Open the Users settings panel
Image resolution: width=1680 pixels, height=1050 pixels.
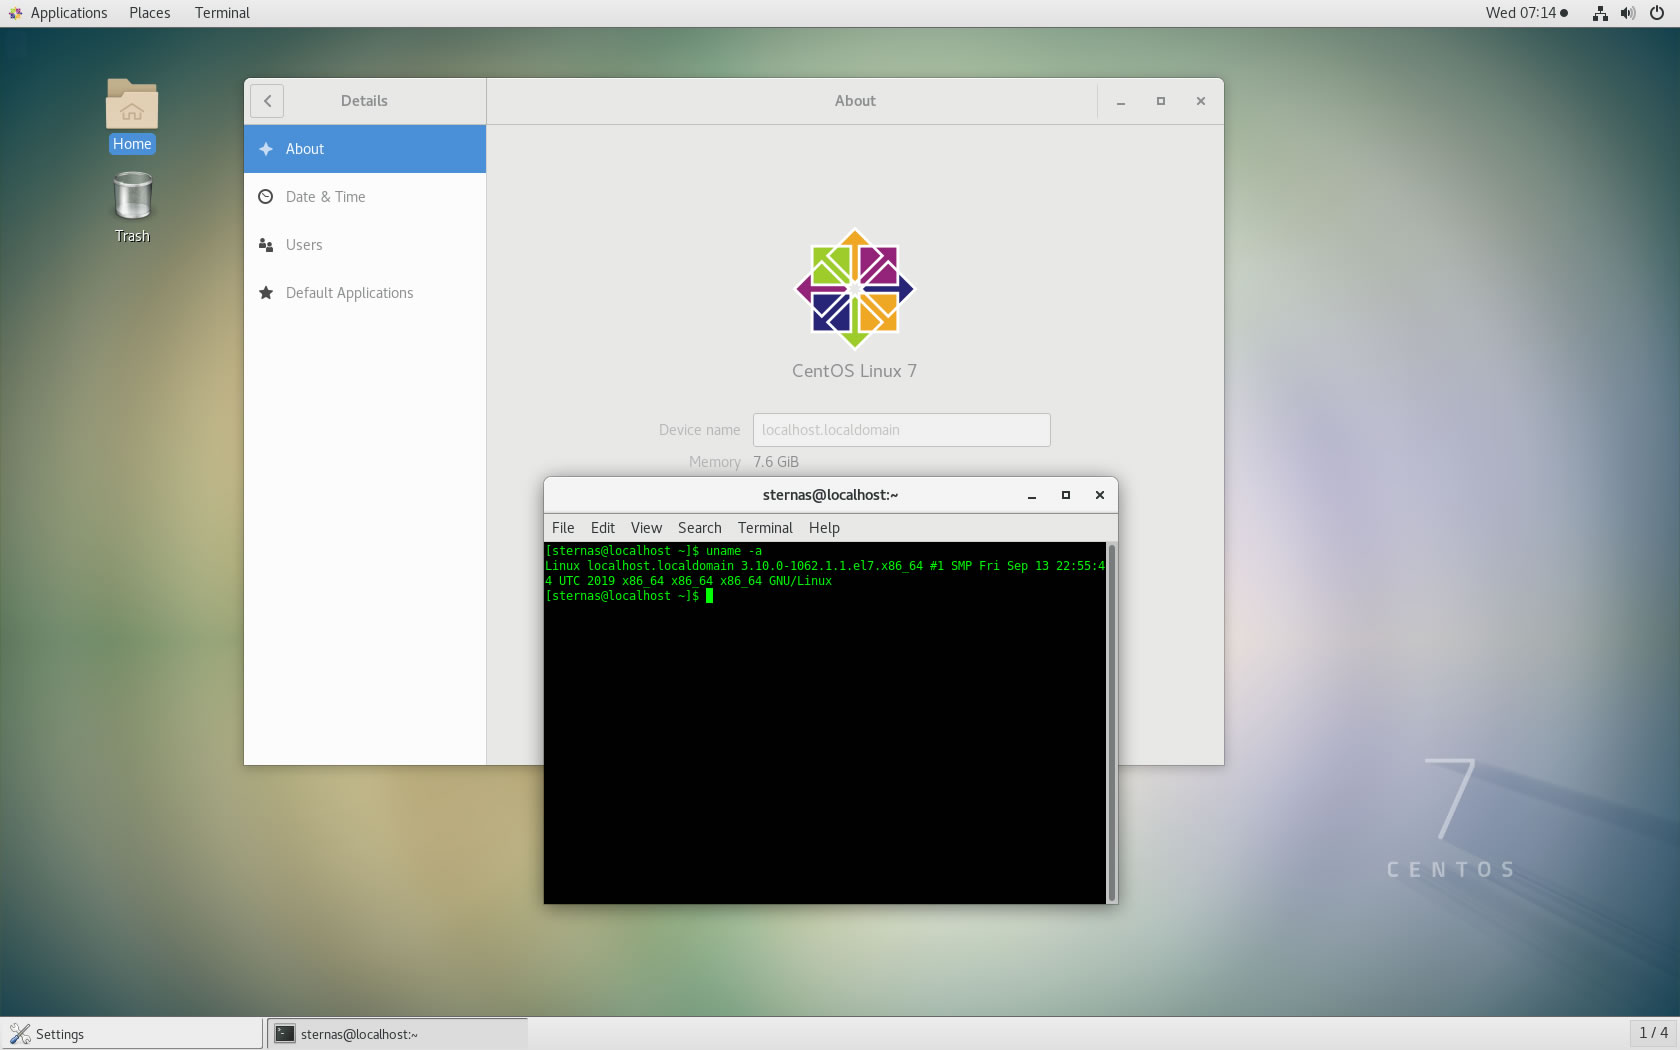[365, 245]
